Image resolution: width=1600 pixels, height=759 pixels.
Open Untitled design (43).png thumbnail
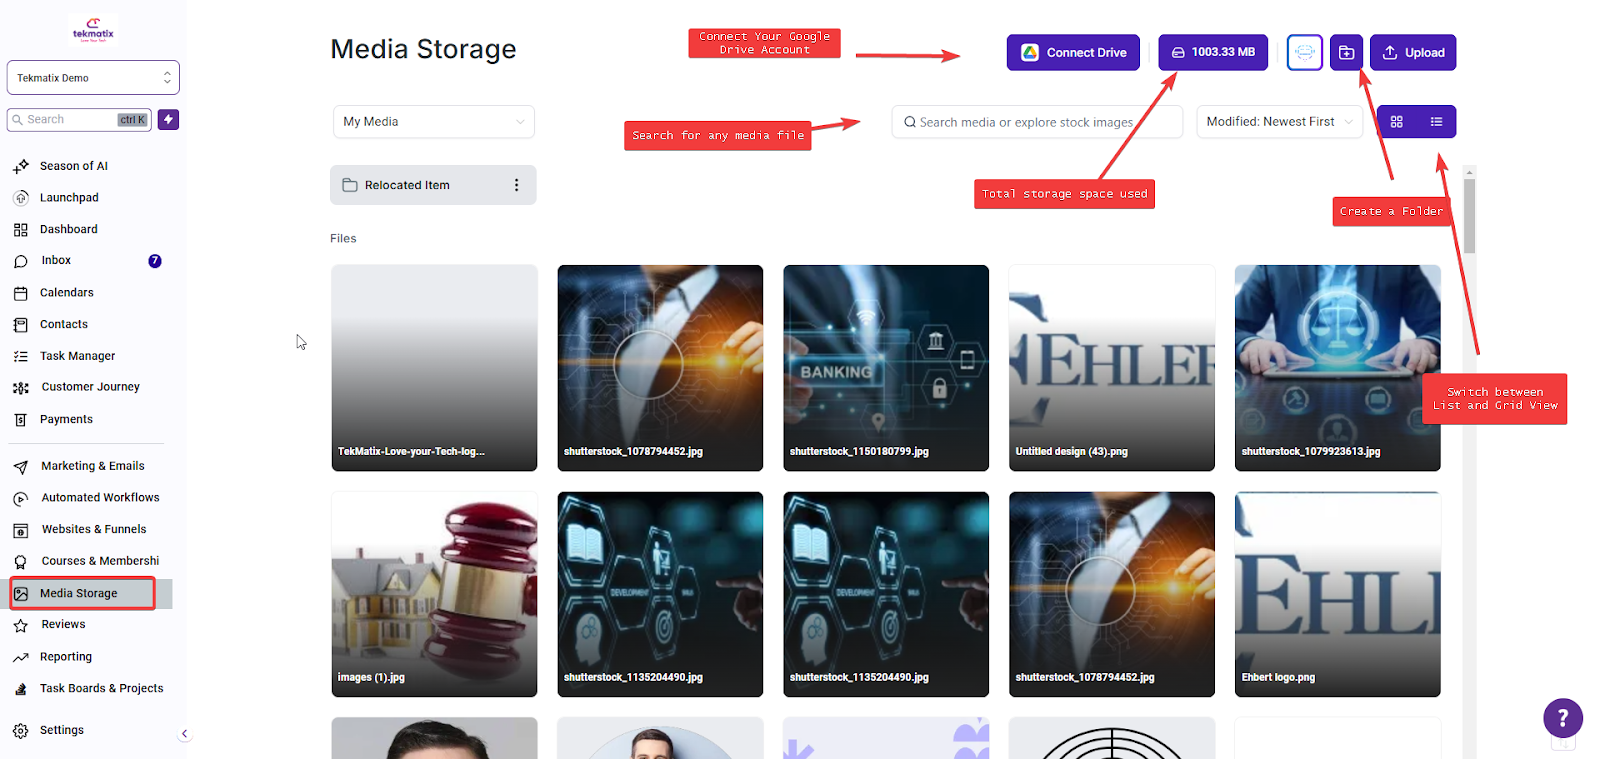[1112, 368]
